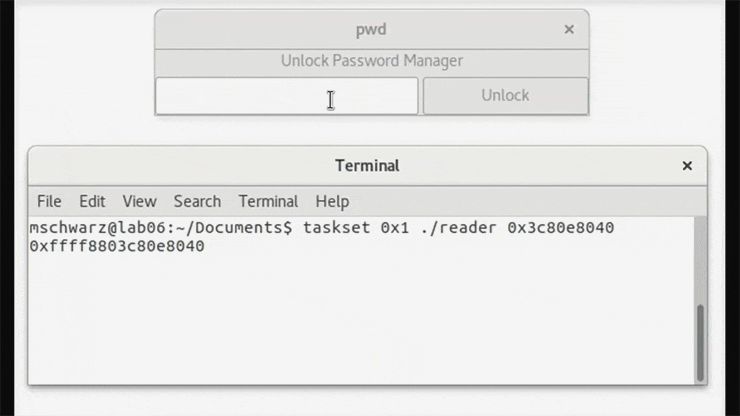Click the Unlock Password Manager heading
Viewport: 740px width, 416px height.
point(372,61)
